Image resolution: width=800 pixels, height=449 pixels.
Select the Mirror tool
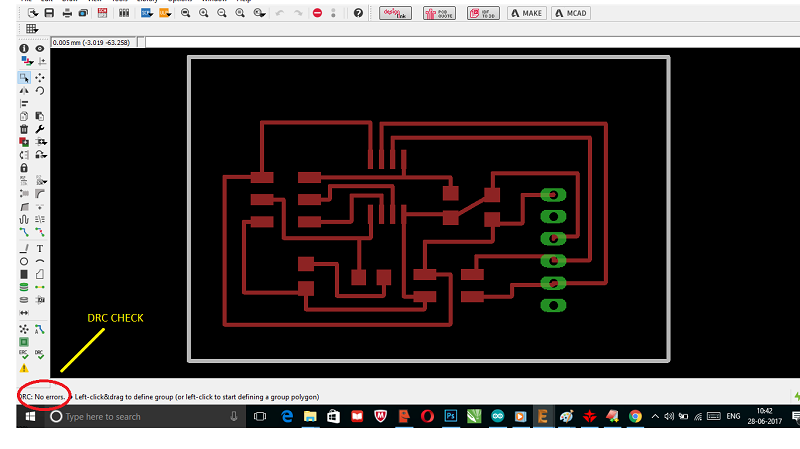point(24,91)
